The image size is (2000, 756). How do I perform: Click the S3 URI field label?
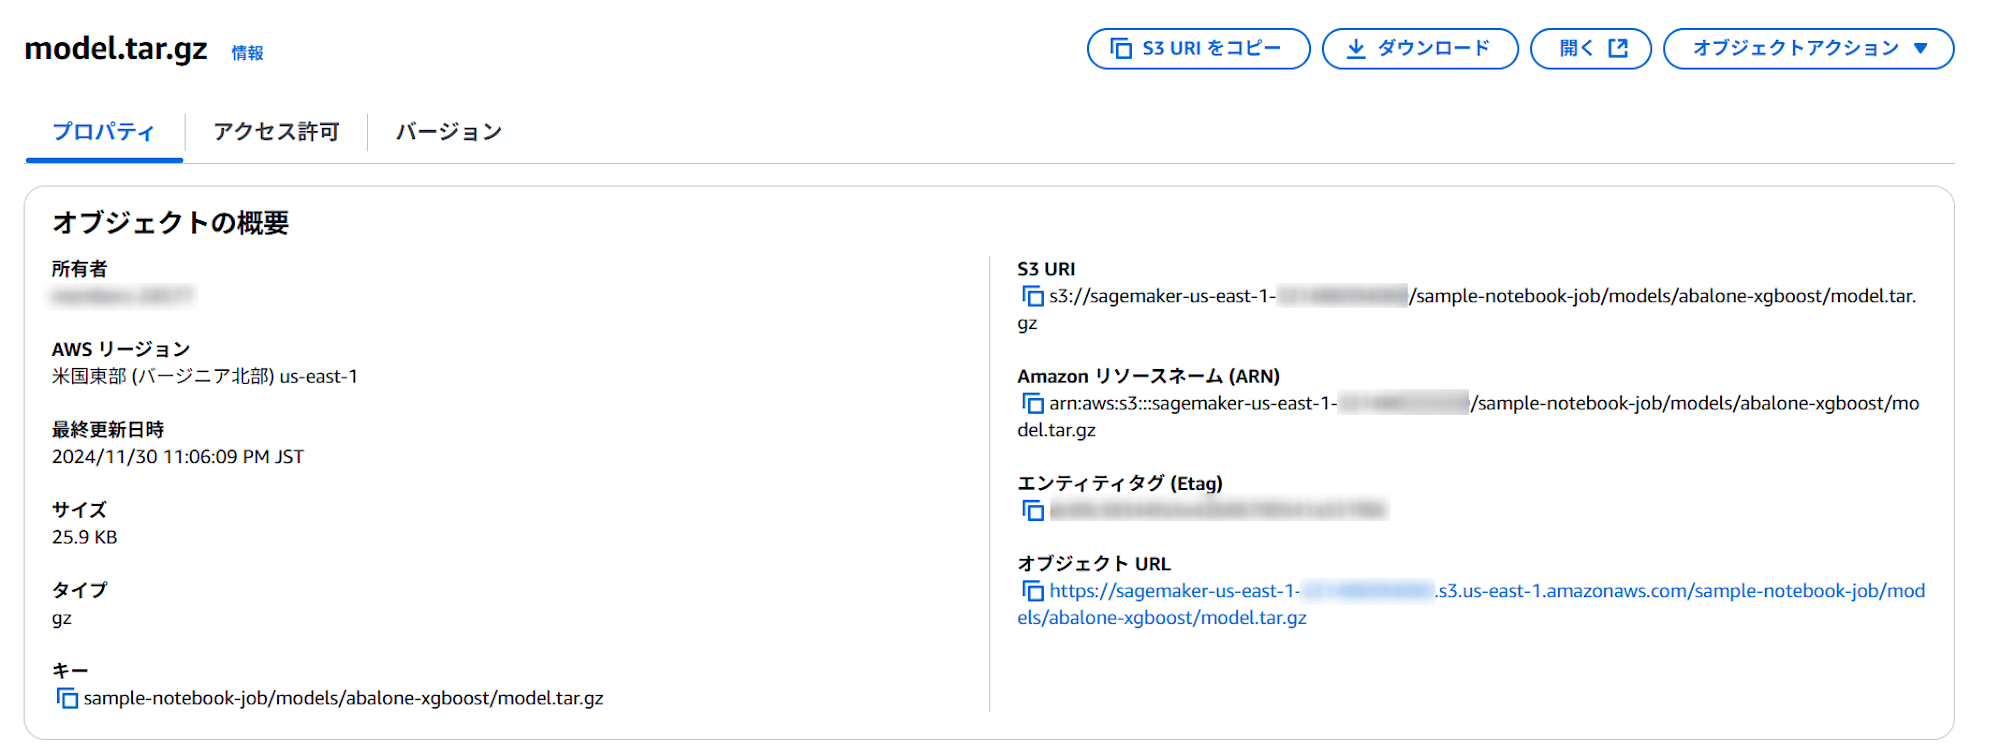1046,269
